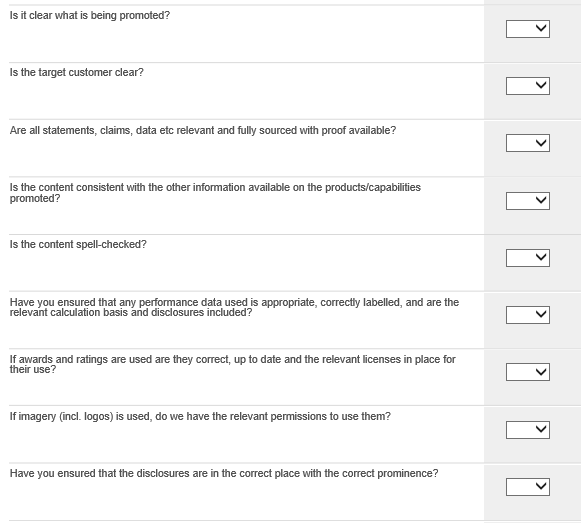
Task: Click the 'Is the content spell-checked?' label
Action: point(78,245)
